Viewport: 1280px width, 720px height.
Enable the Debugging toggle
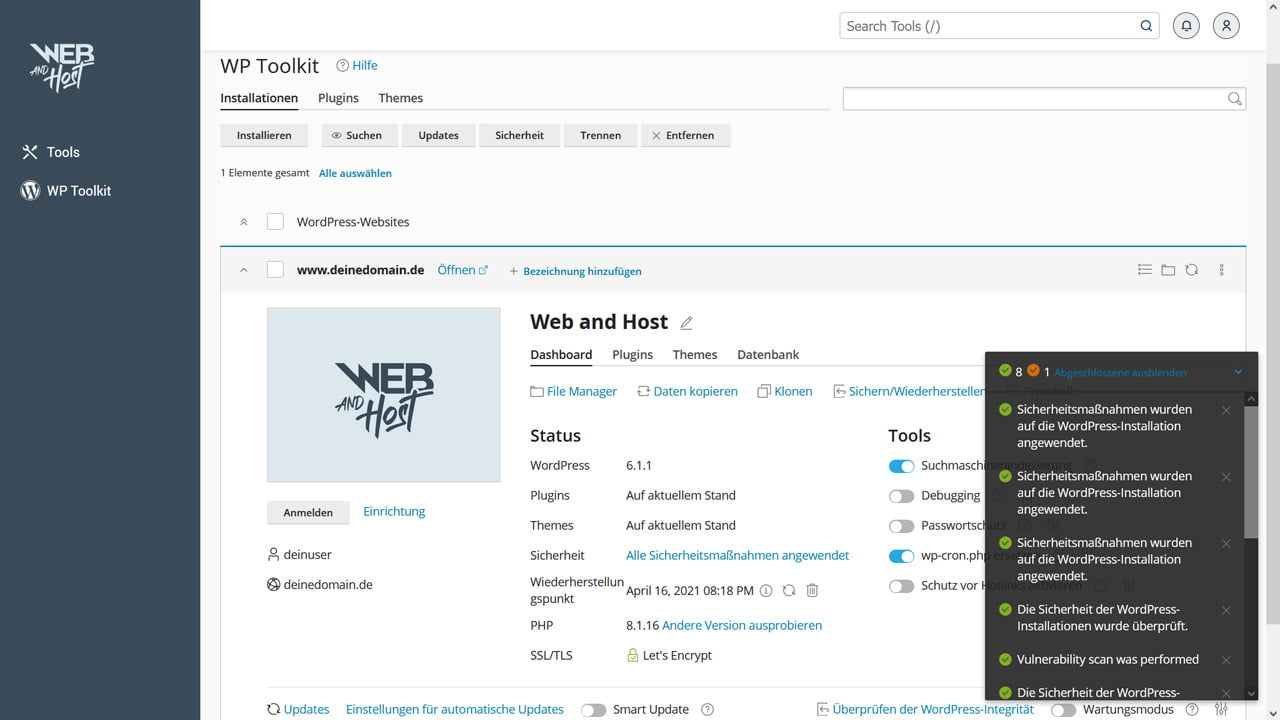coord(901,496)
